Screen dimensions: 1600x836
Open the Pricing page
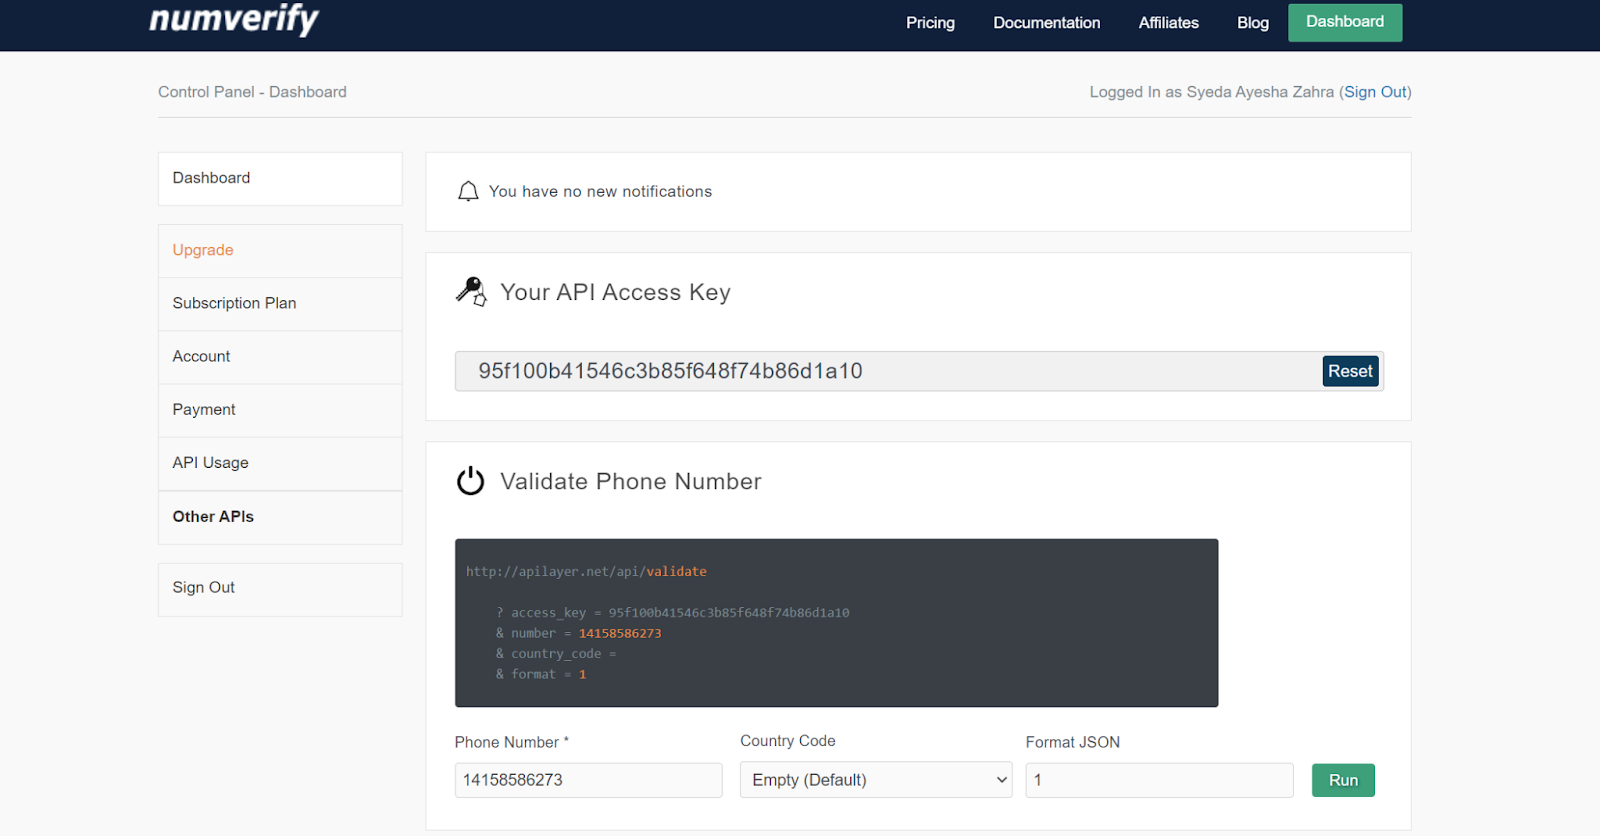tap(930, 23)
